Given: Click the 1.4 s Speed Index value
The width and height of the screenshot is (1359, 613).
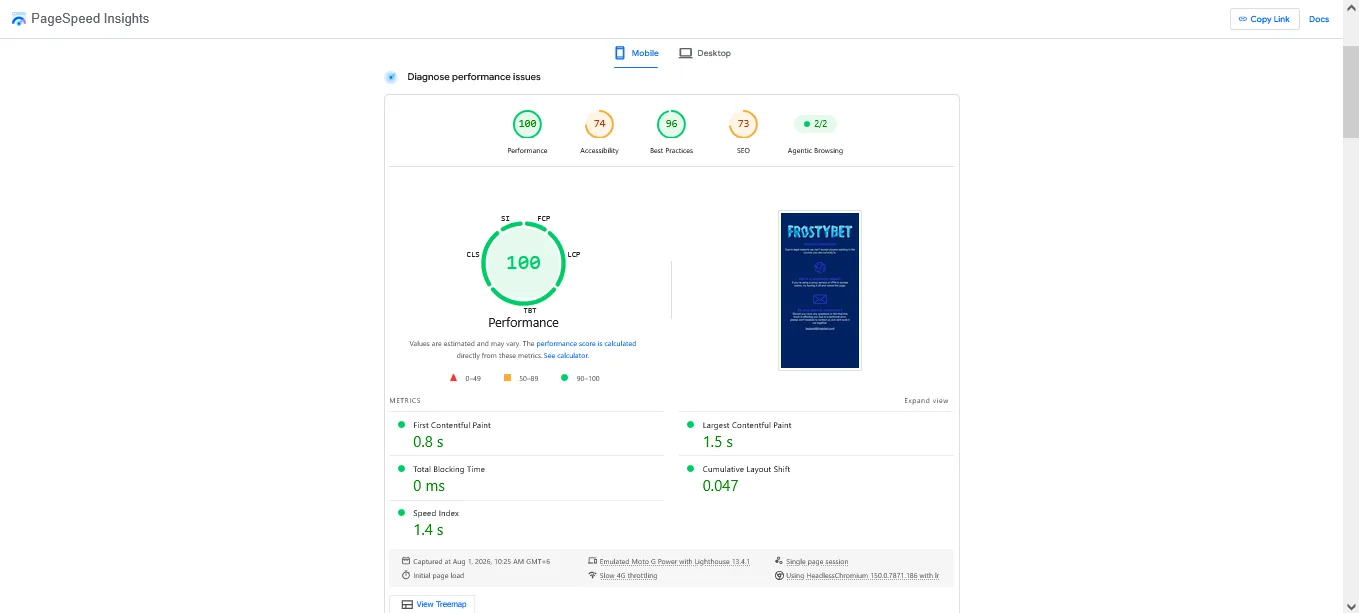Looking at the screenshot, I should (428, 530).
